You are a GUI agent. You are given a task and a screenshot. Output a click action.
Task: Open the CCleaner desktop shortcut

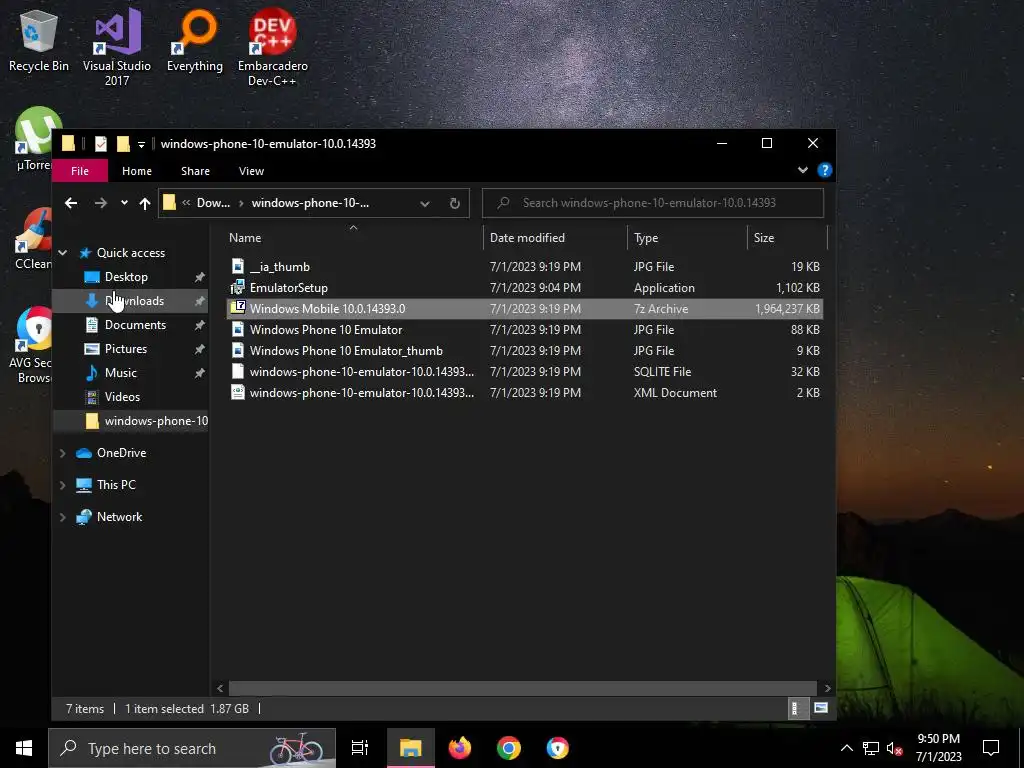34,238
